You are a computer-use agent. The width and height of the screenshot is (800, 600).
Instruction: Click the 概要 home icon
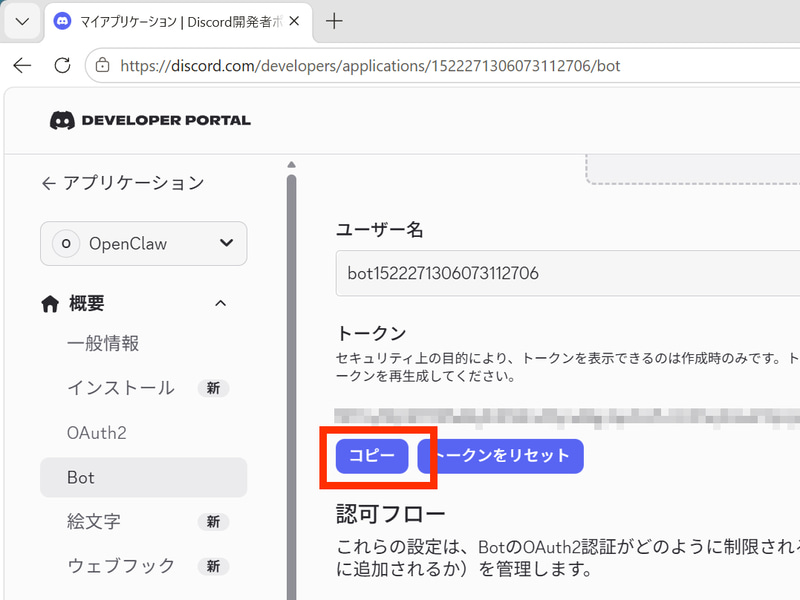pyautogui.click(x=50, y=304)
